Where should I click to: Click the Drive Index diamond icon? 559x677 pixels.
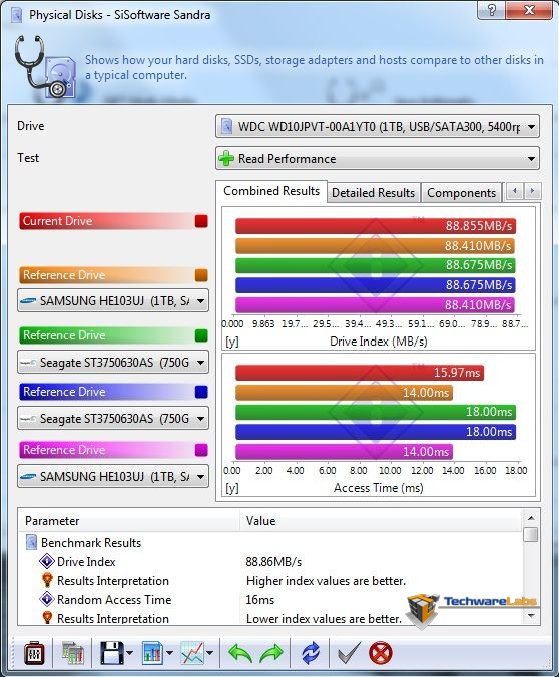pyautogui.click(x=46, y=561)
